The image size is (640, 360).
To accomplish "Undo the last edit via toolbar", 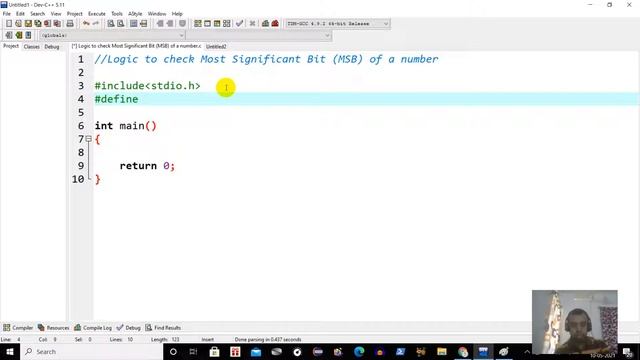I will pyautogui.click(x=86, y=24).
